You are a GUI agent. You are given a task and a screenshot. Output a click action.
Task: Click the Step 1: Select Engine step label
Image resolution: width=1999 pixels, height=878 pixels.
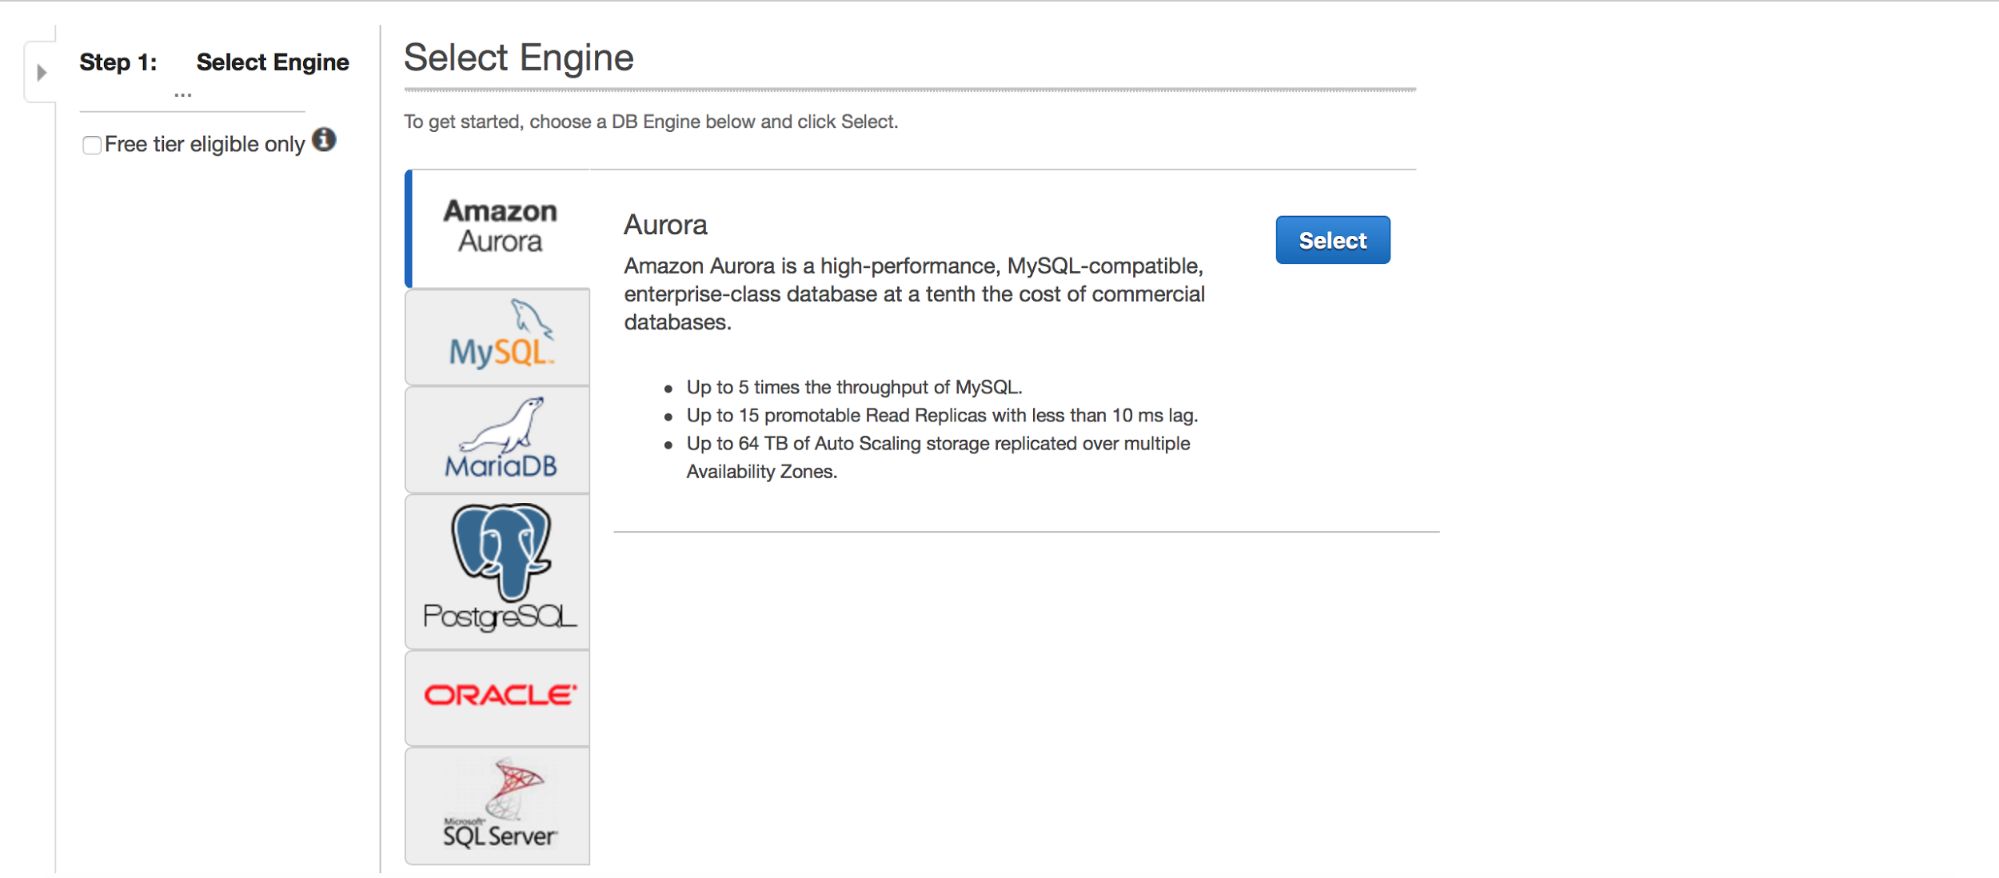coord(214,62)
